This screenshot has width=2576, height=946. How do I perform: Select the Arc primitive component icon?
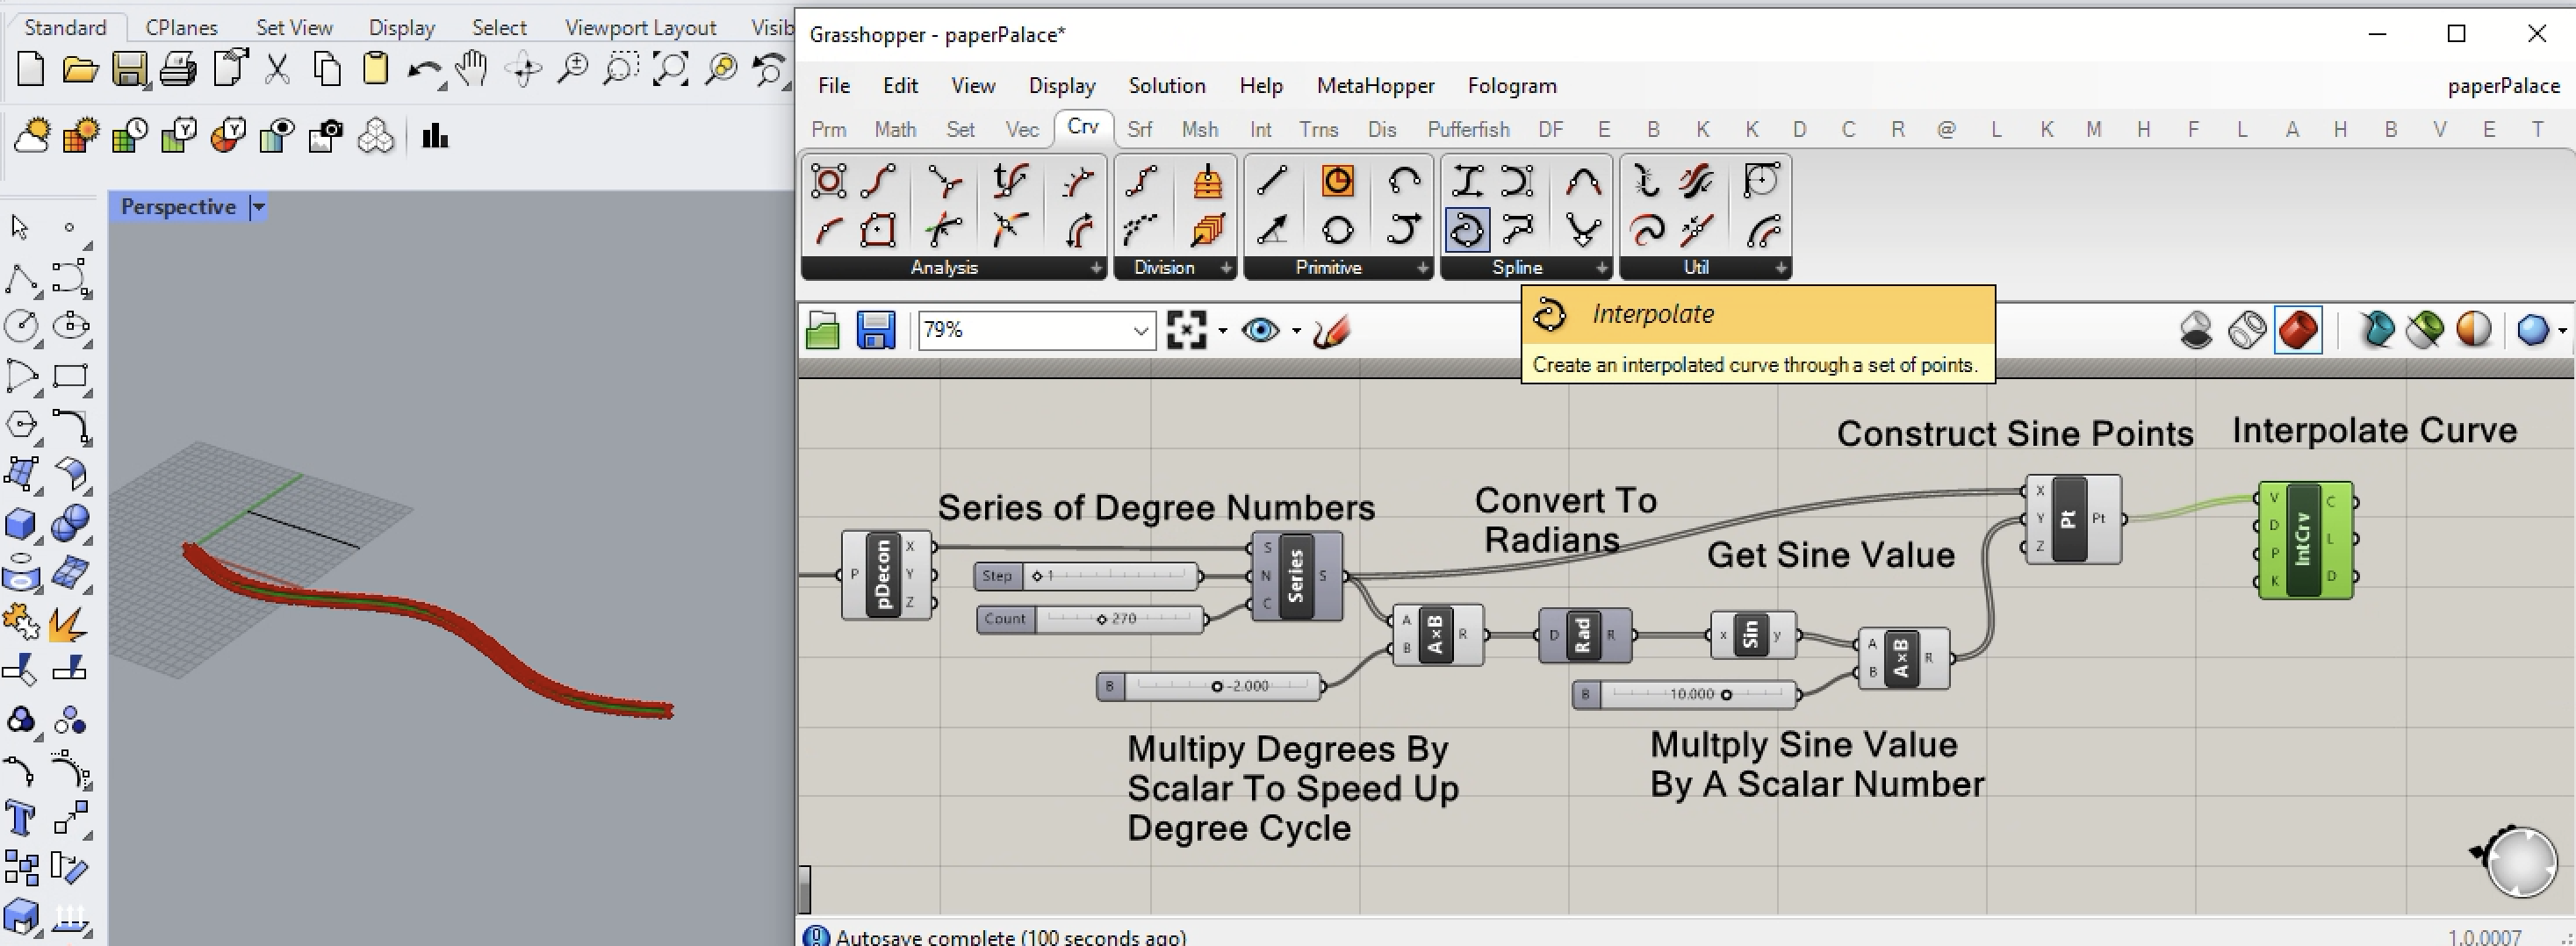[x=1404, y=181]
